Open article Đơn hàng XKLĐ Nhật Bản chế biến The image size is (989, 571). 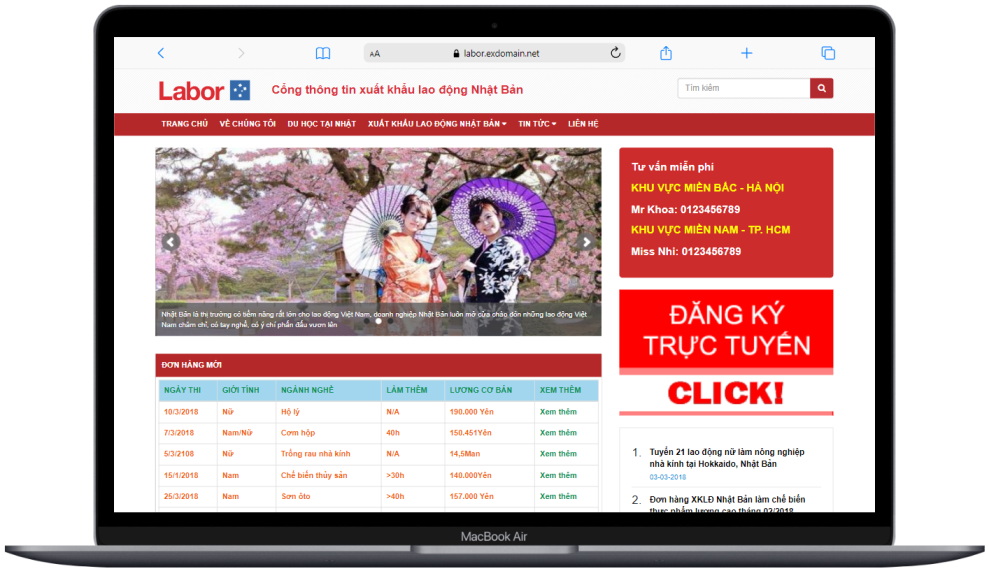pyautogui.click(x=727, y=504)
